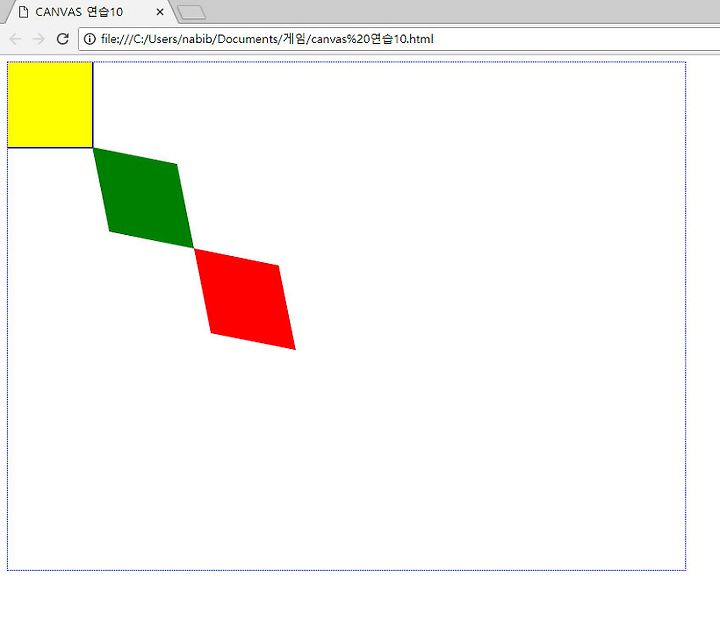
Task: Click the browser back arrow
Action: pos(15,39)
